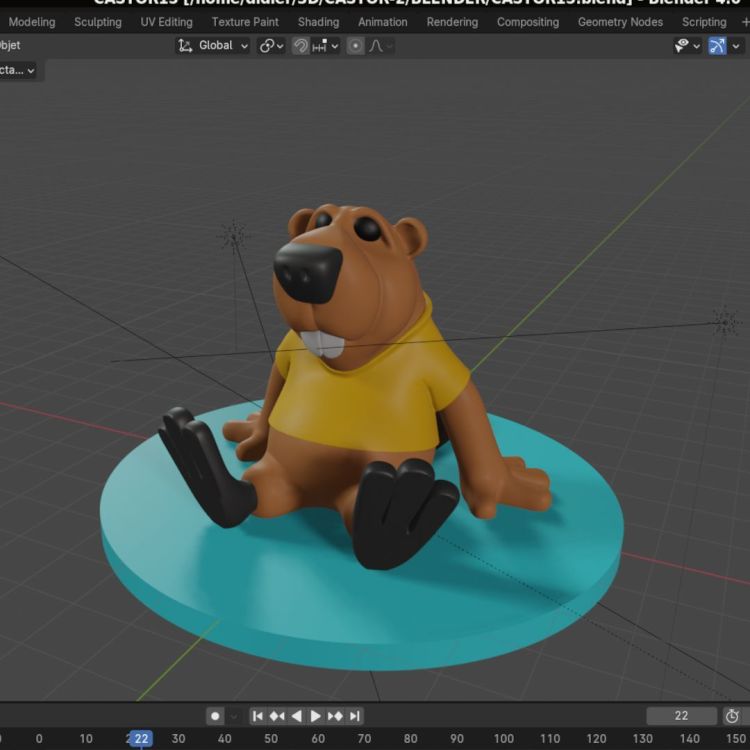The image size is (750, 750).
Task: Toggle viewport gizmos display
Action: click(717, 46)
